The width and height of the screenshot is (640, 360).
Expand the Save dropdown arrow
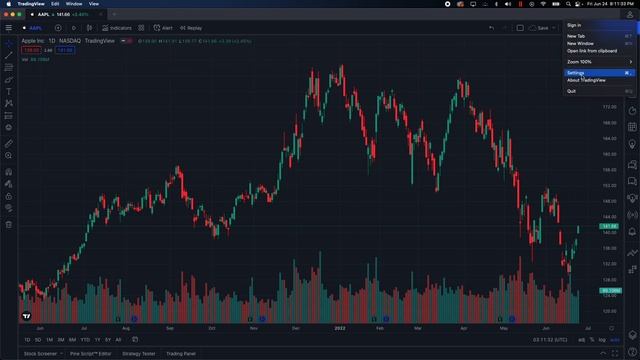[554, 28]
